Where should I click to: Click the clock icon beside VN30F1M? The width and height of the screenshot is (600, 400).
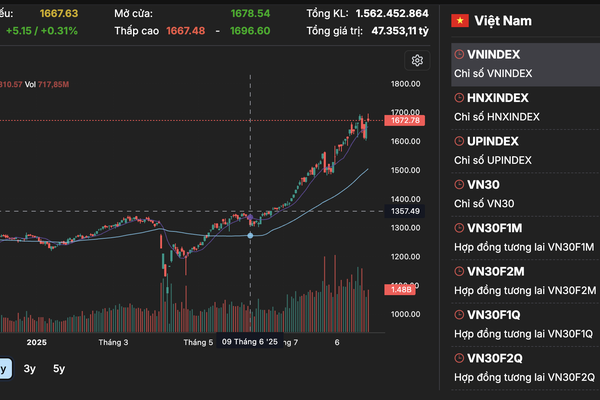tap(460, 228)
